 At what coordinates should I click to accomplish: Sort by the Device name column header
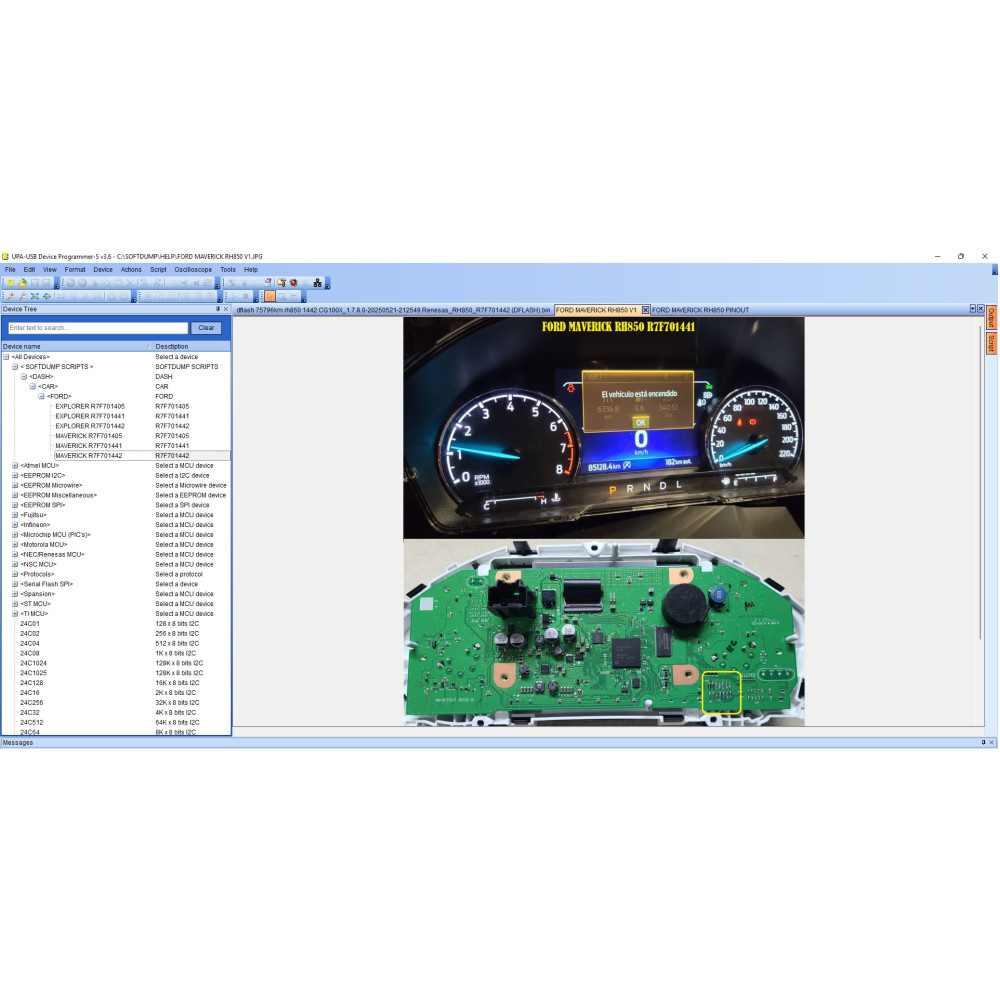point(75,346)
